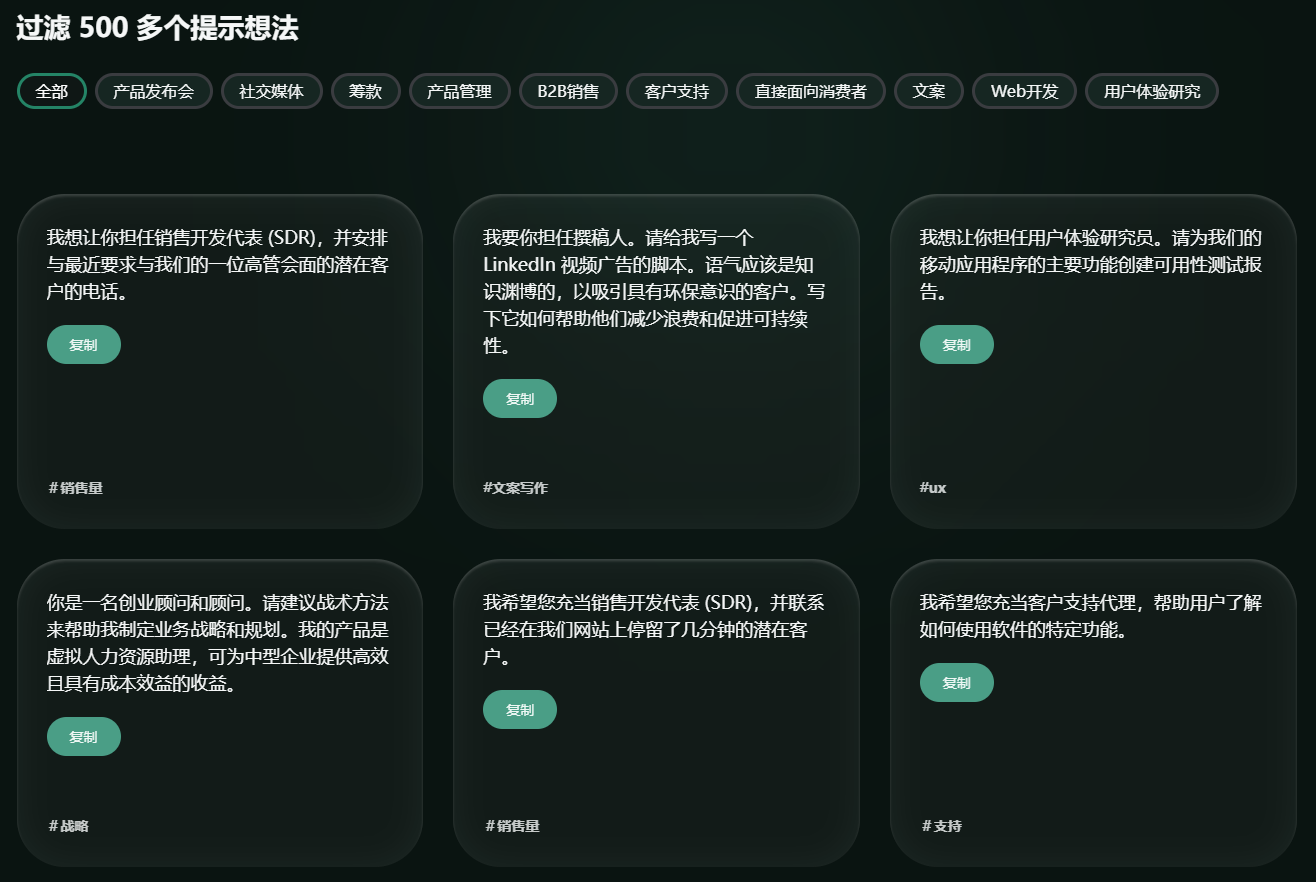The image size is (1316, 882).
Task: Open the 用户体验研究 category
Action: click(1151, 90)
